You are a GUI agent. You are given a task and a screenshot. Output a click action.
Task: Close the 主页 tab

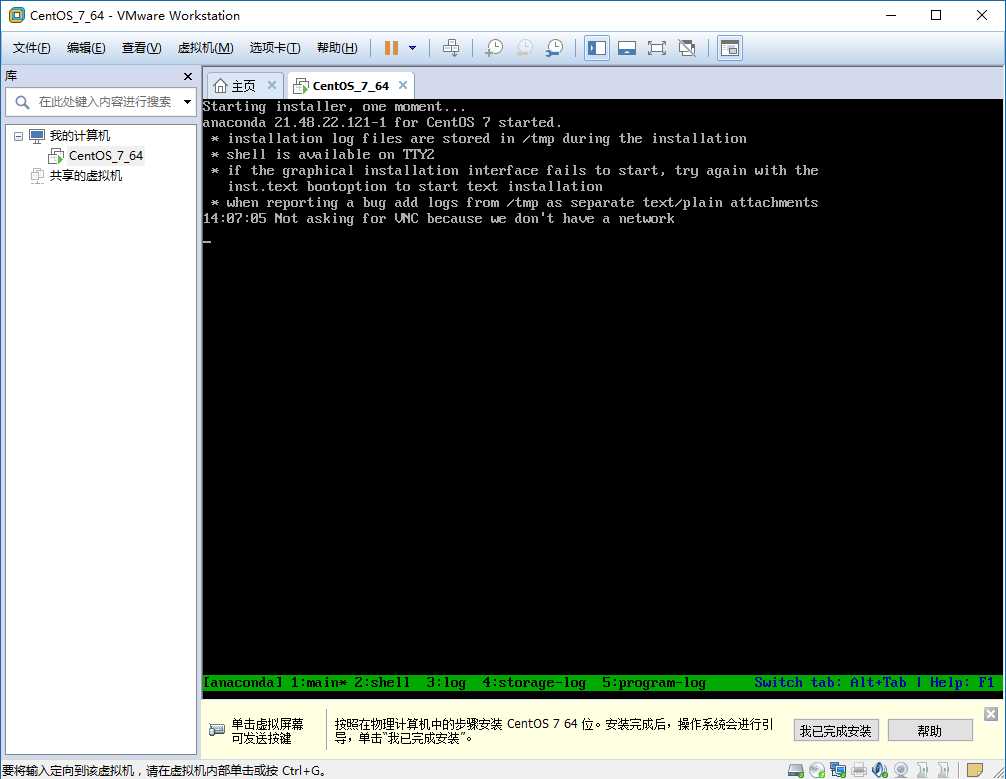(x=271, y=85)
